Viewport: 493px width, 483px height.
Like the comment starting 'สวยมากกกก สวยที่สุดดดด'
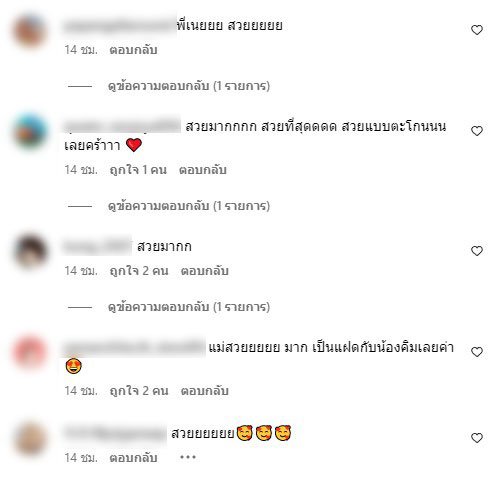click(x=477, y=131)
